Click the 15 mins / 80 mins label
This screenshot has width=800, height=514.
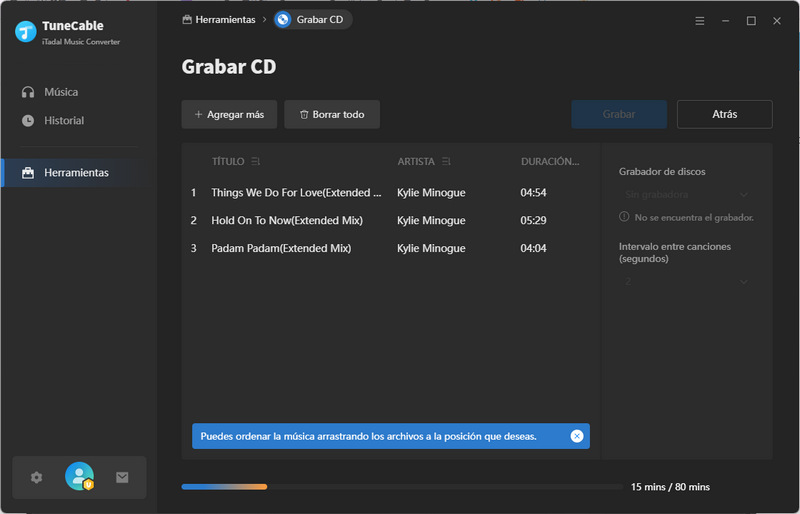(670, 487)
